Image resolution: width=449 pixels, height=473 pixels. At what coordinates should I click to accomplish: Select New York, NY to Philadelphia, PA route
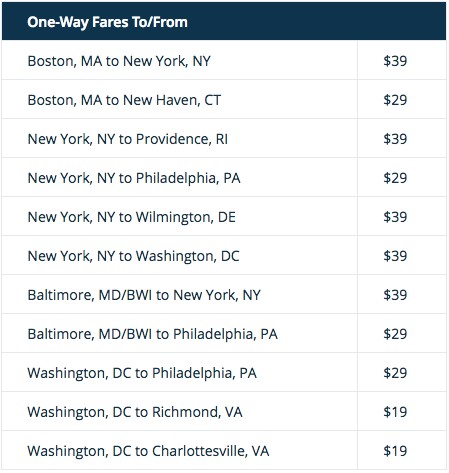coord(134,178)
